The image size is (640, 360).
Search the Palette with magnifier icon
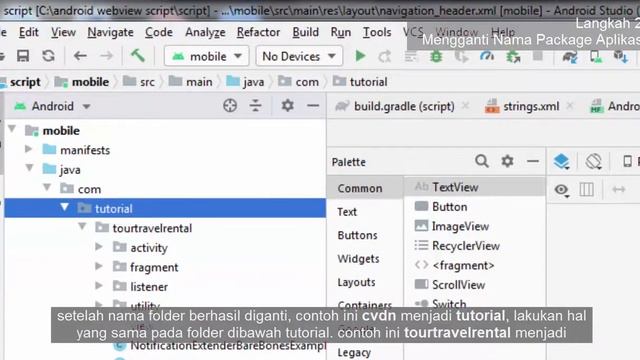point(482,161)
